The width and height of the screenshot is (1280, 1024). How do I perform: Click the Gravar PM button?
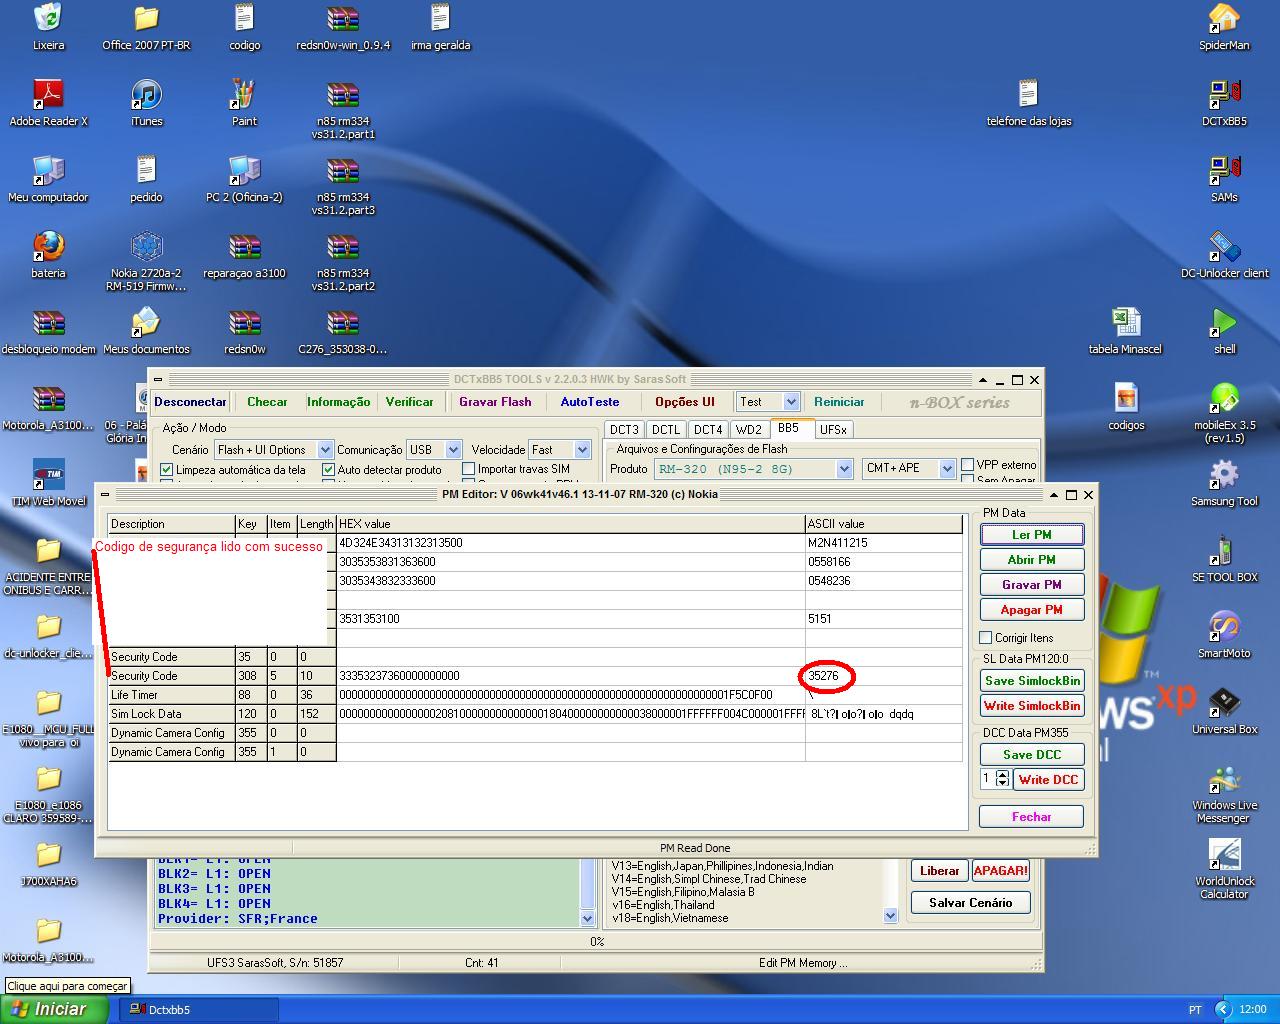pyautogui.click(x=1031, y=585)
